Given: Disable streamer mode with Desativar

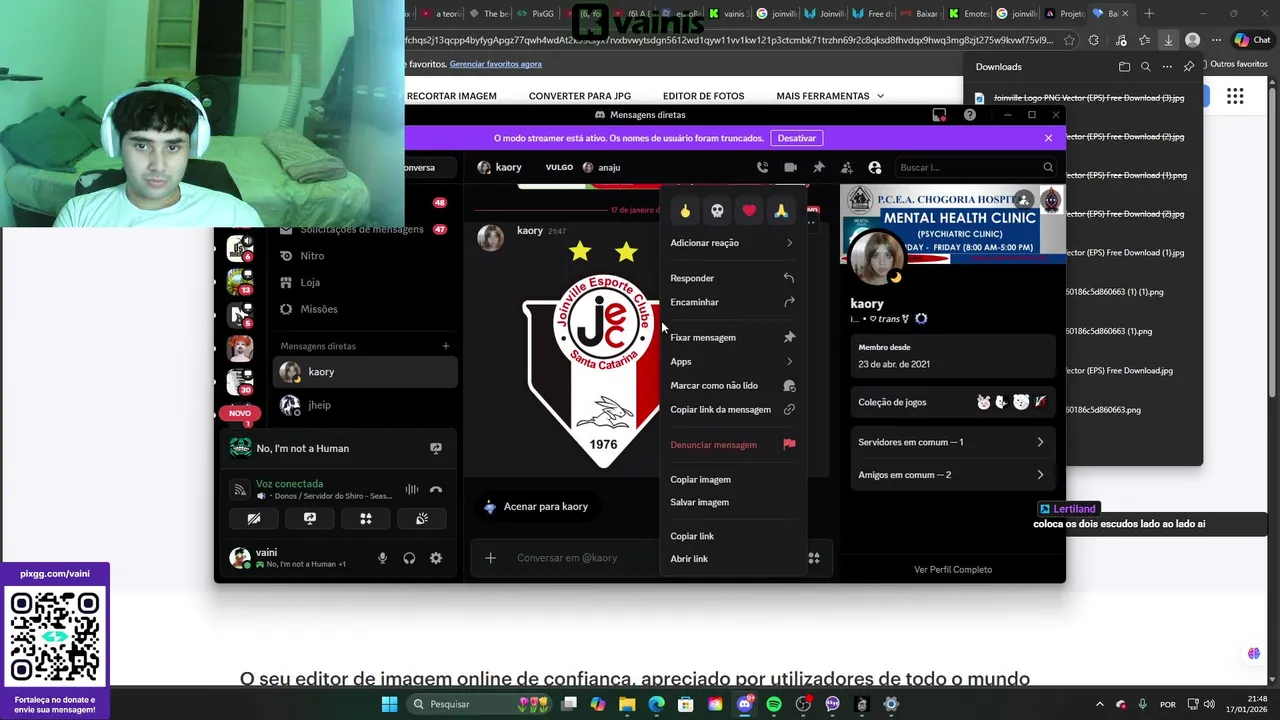Looking at the screenshot, I should [x=797, y=138].
